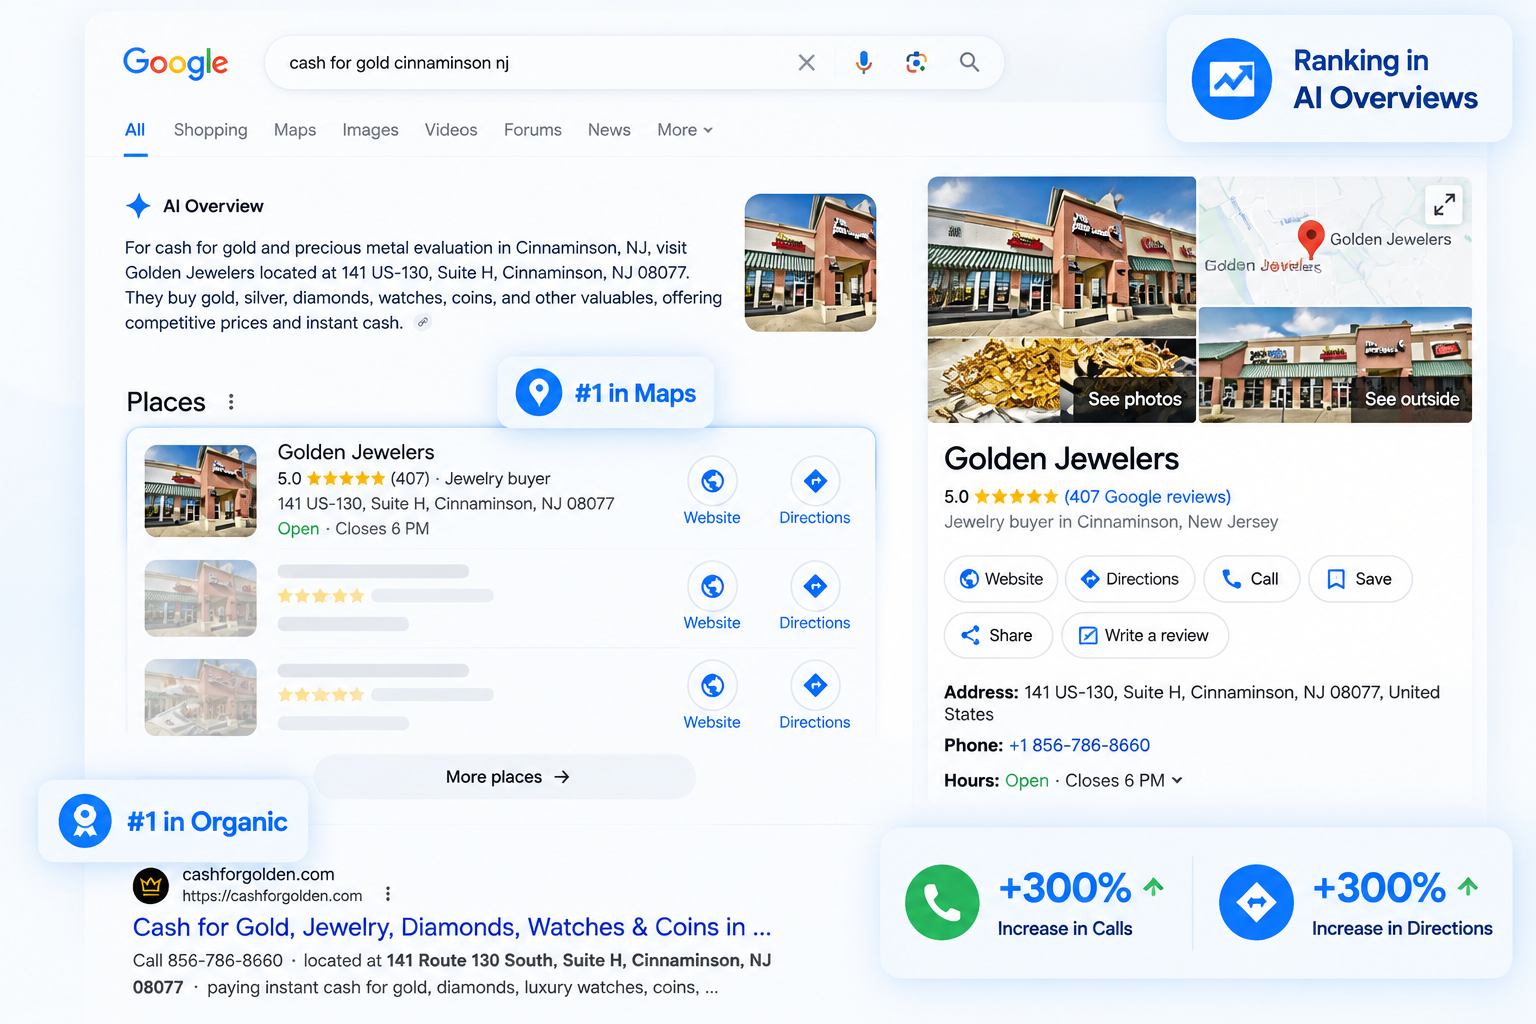Click the AI Overview sparkle icon

click(138, 206)
